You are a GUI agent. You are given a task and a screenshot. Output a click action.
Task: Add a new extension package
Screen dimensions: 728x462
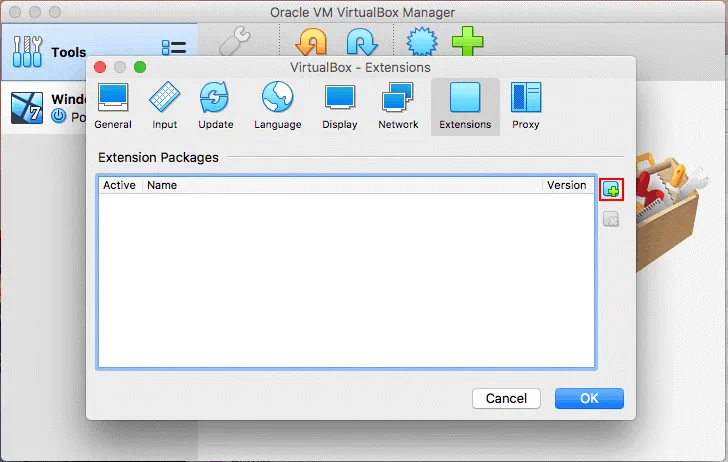(x=611, y=189)
